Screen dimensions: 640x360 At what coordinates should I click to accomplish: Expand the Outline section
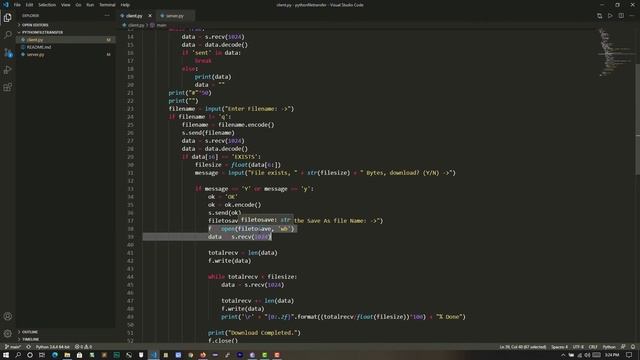point(65,332)
